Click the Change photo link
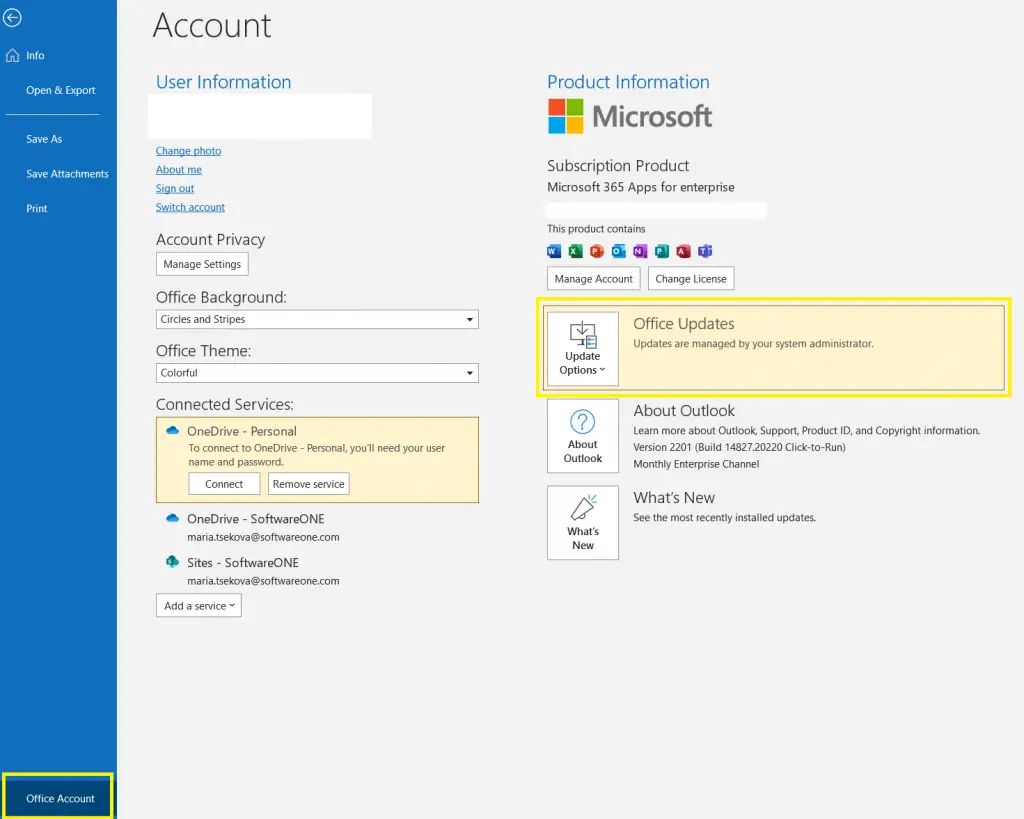 188,151
